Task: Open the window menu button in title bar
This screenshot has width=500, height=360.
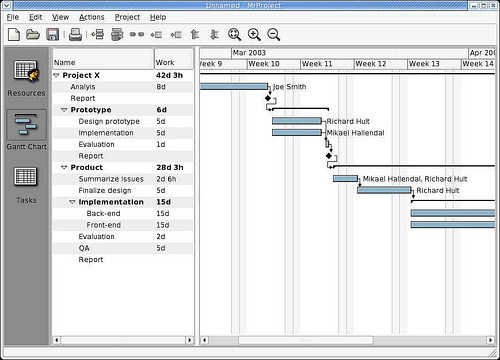Action: click(x=6, y=5)
